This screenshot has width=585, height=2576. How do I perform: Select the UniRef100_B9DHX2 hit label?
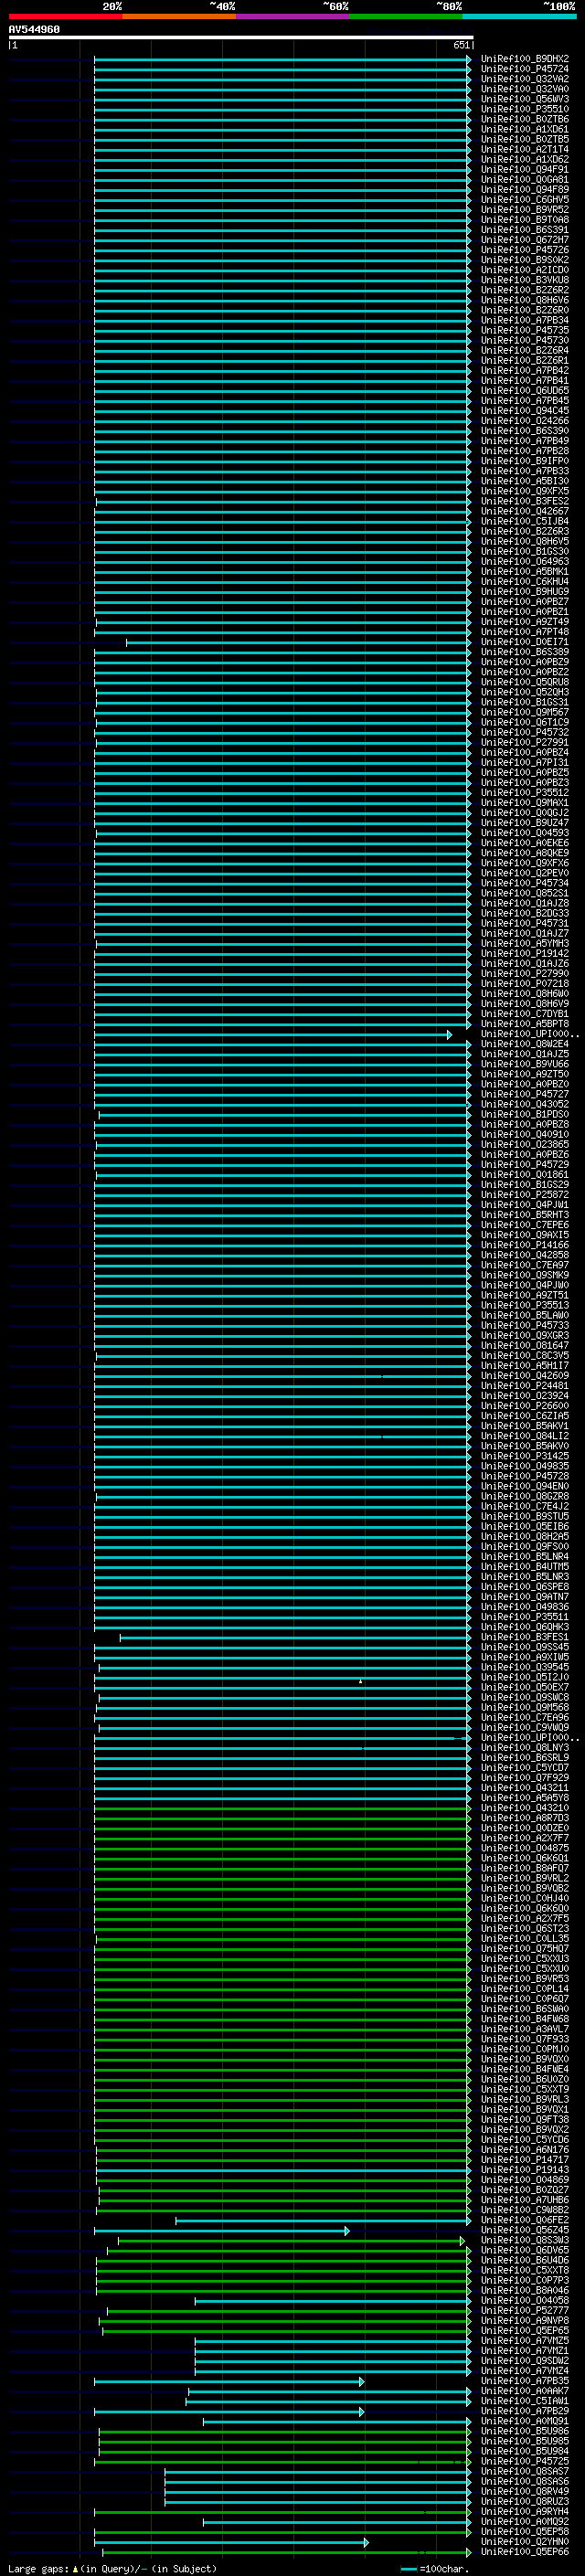coord(524,59)
